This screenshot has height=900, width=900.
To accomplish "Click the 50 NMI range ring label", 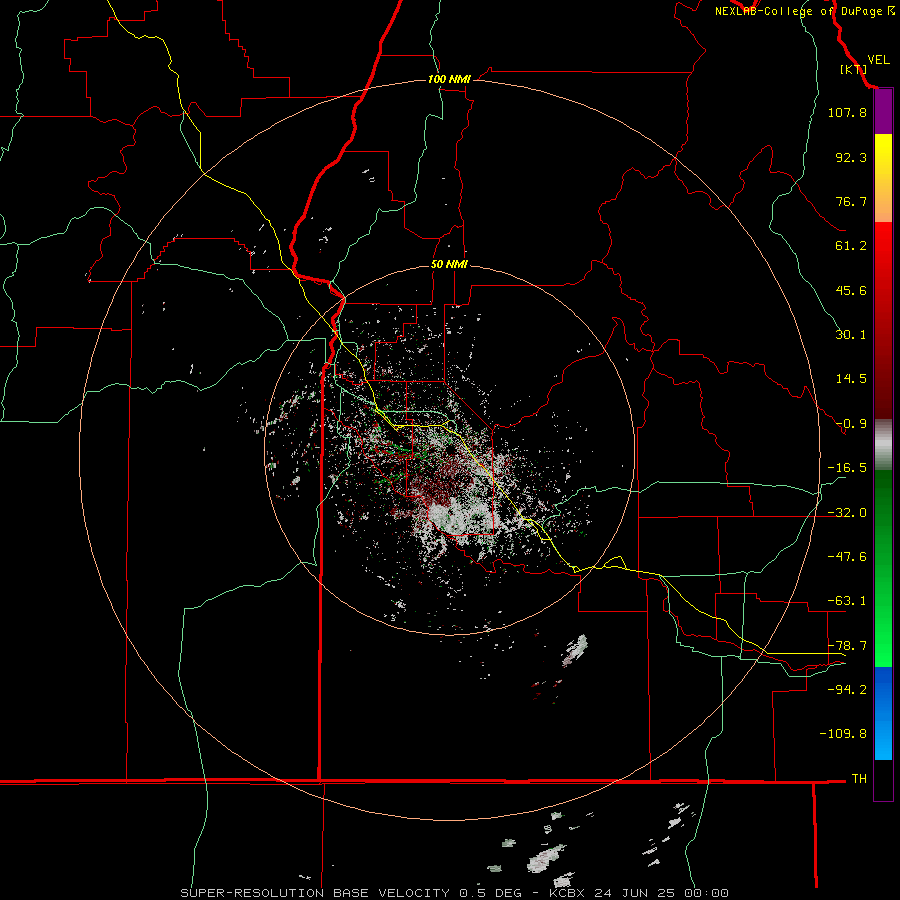I will click(449, 265).
